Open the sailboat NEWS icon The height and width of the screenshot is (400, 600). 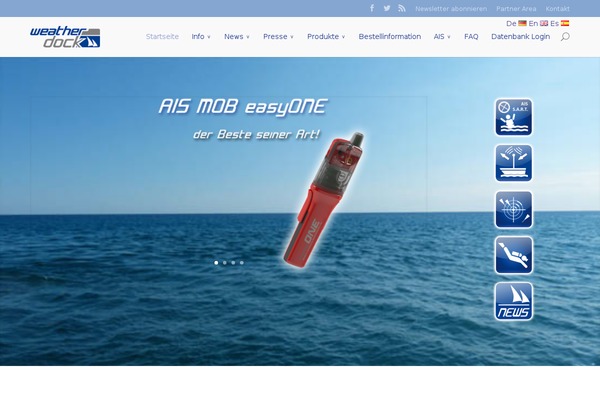pos(514,301)
